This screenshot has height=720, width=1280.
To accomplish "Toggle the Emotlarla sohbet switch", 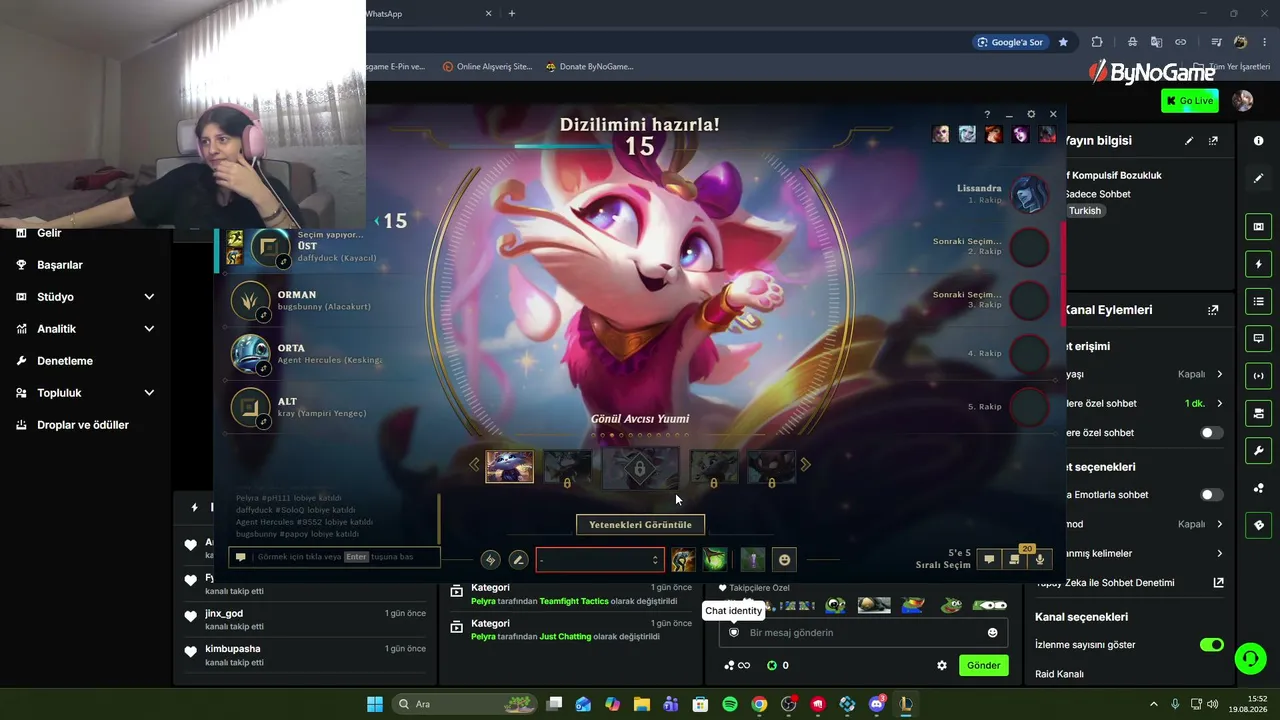I will click(1212, 495).
